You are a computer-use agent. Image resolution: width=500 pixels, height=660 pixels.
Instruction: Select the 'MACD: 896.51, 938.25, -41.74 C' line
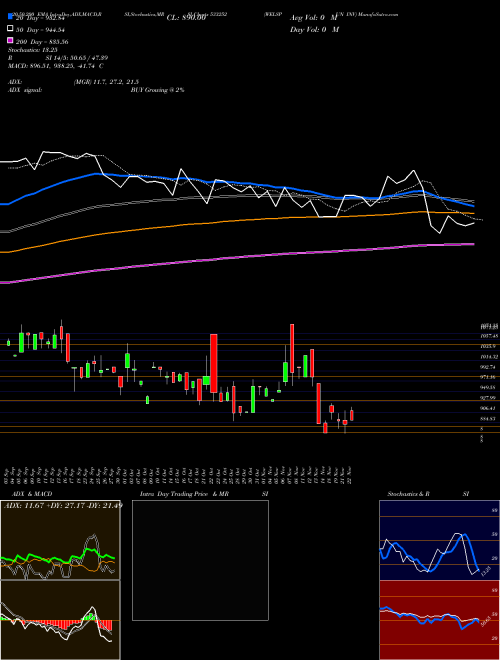click(x=56, y=66)
